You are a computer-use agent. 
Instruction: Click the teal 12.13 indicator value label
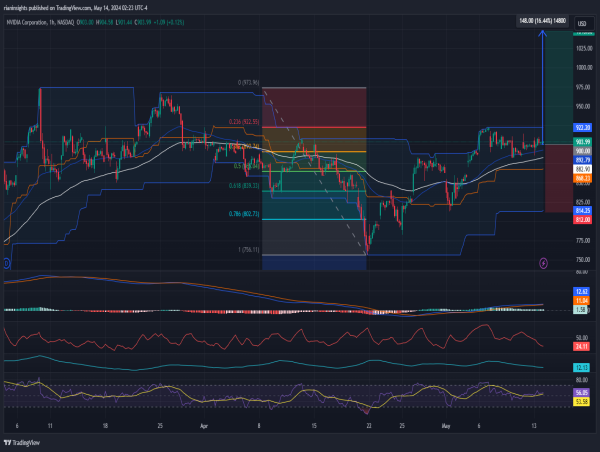(x=581, y=368)
